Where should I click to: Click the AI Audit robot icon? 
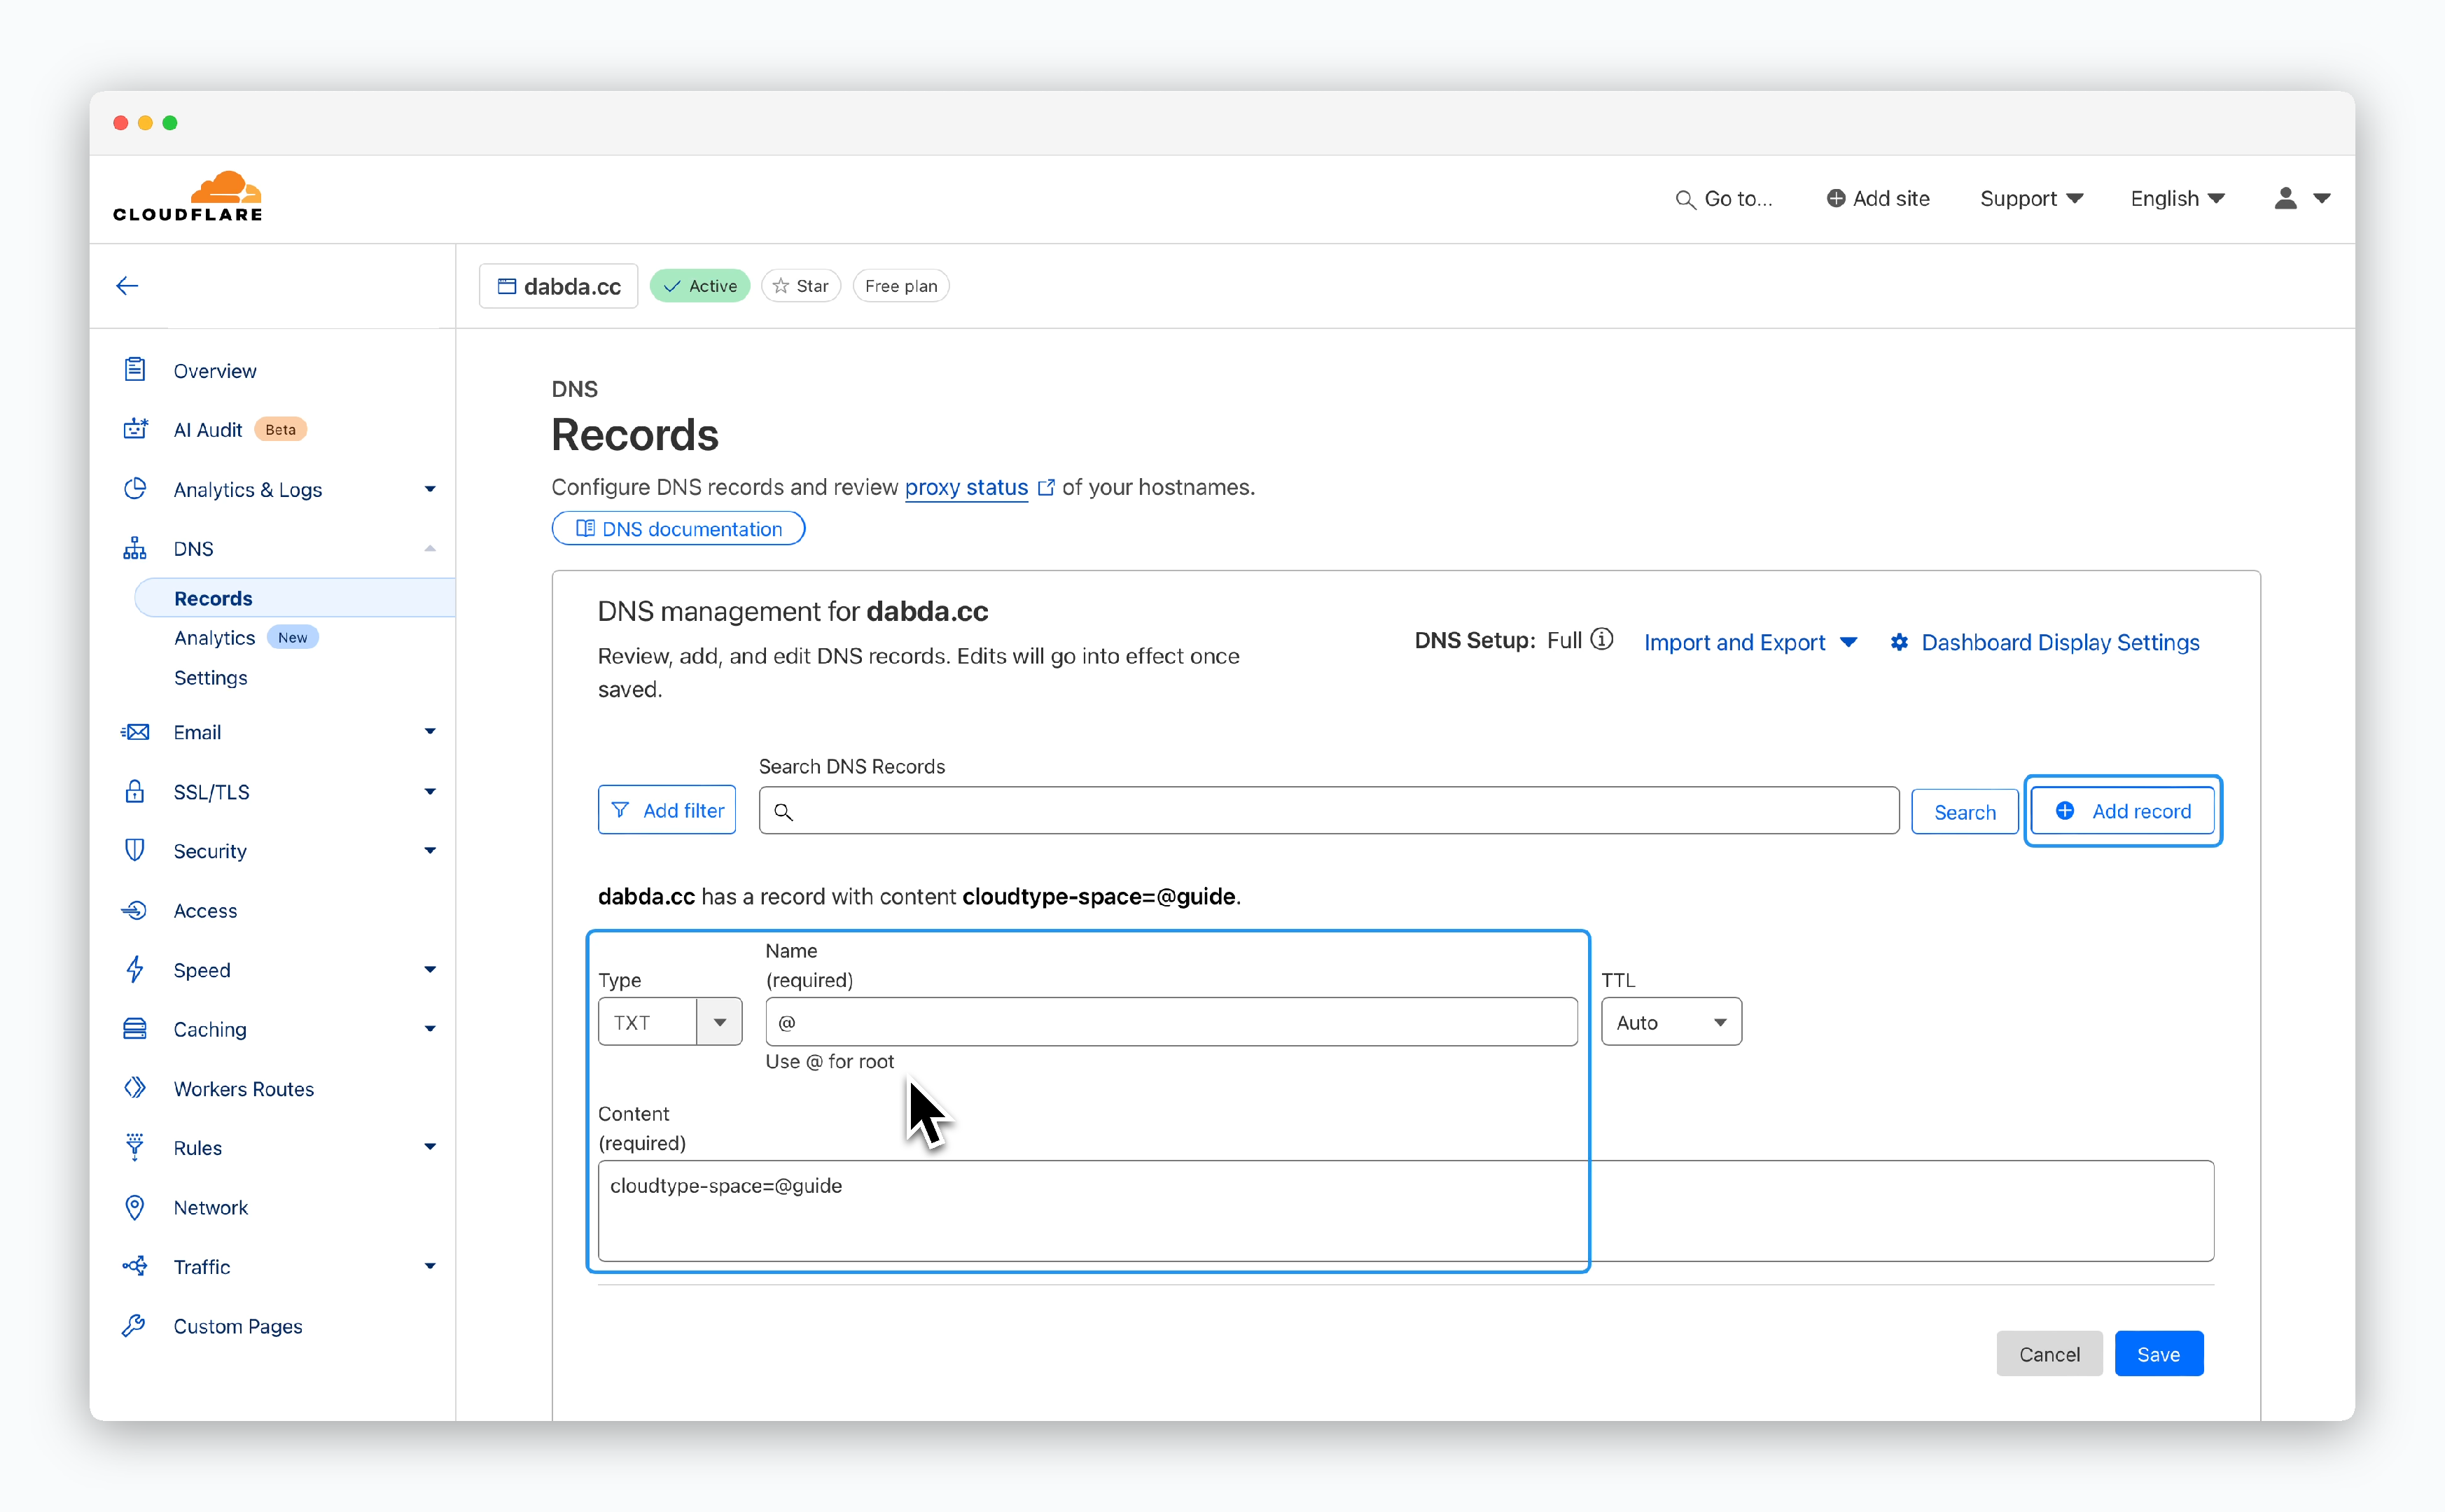(135, 429)
